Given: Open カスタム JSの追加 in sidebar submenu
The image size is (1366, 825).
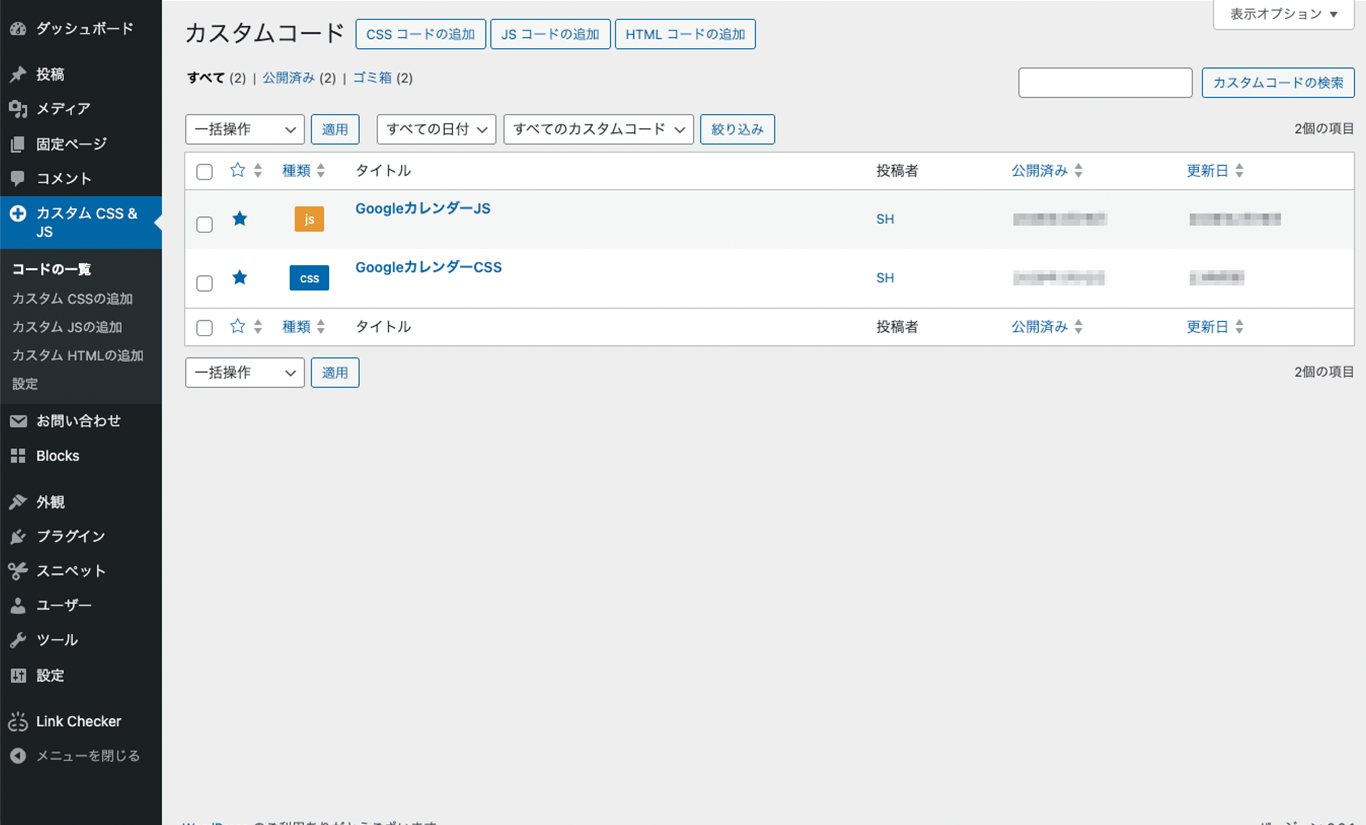Looking at the screenshot, I should [67, 327].
